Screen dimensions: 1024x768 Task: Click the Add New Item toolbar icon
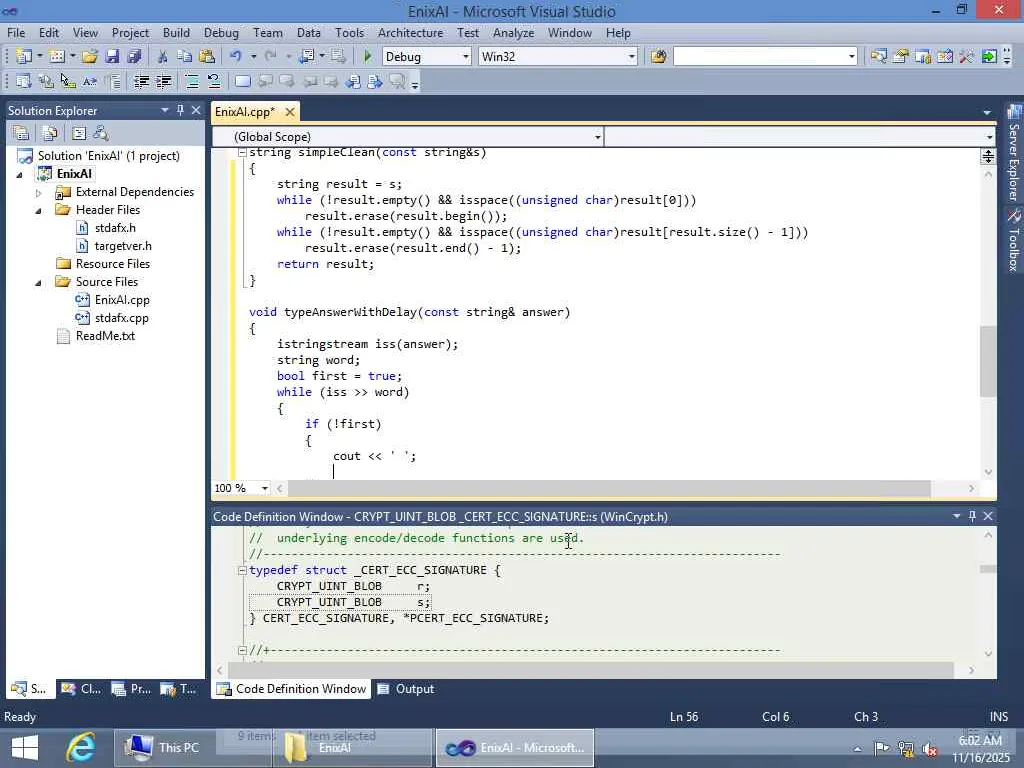point(57,57)
